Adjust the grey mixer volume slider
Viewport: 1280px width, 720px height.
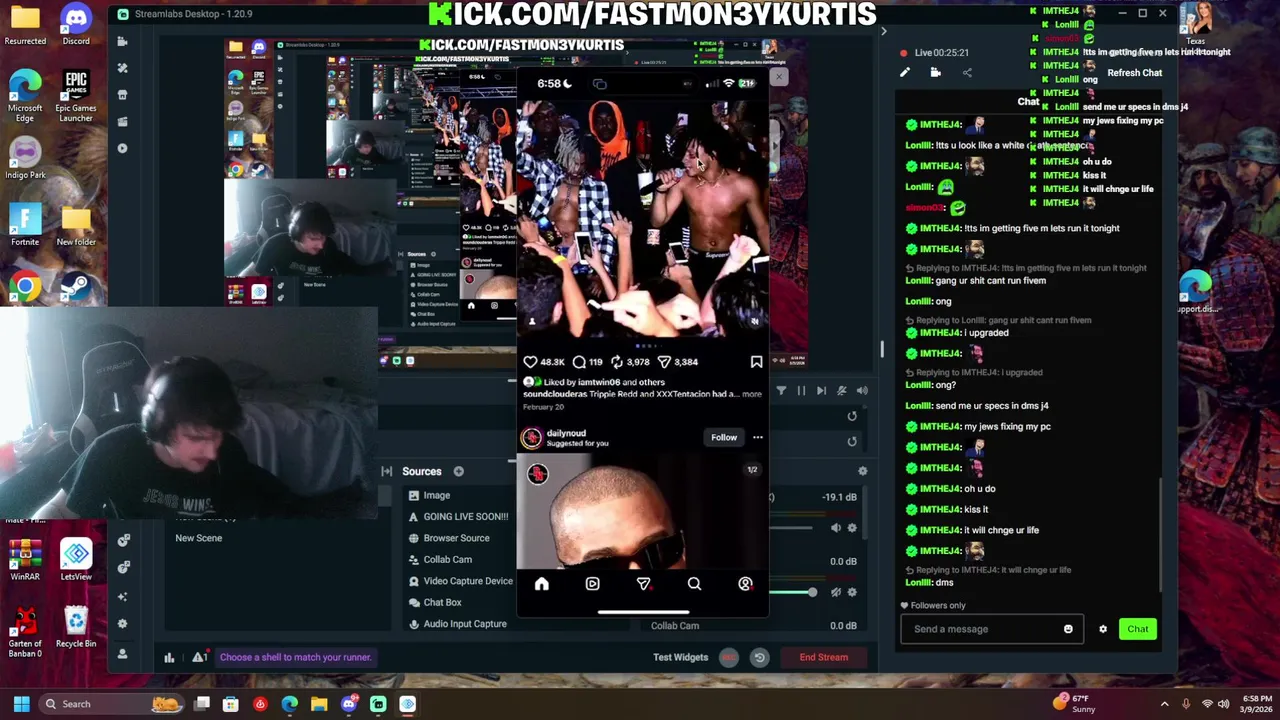coord(790,528)
